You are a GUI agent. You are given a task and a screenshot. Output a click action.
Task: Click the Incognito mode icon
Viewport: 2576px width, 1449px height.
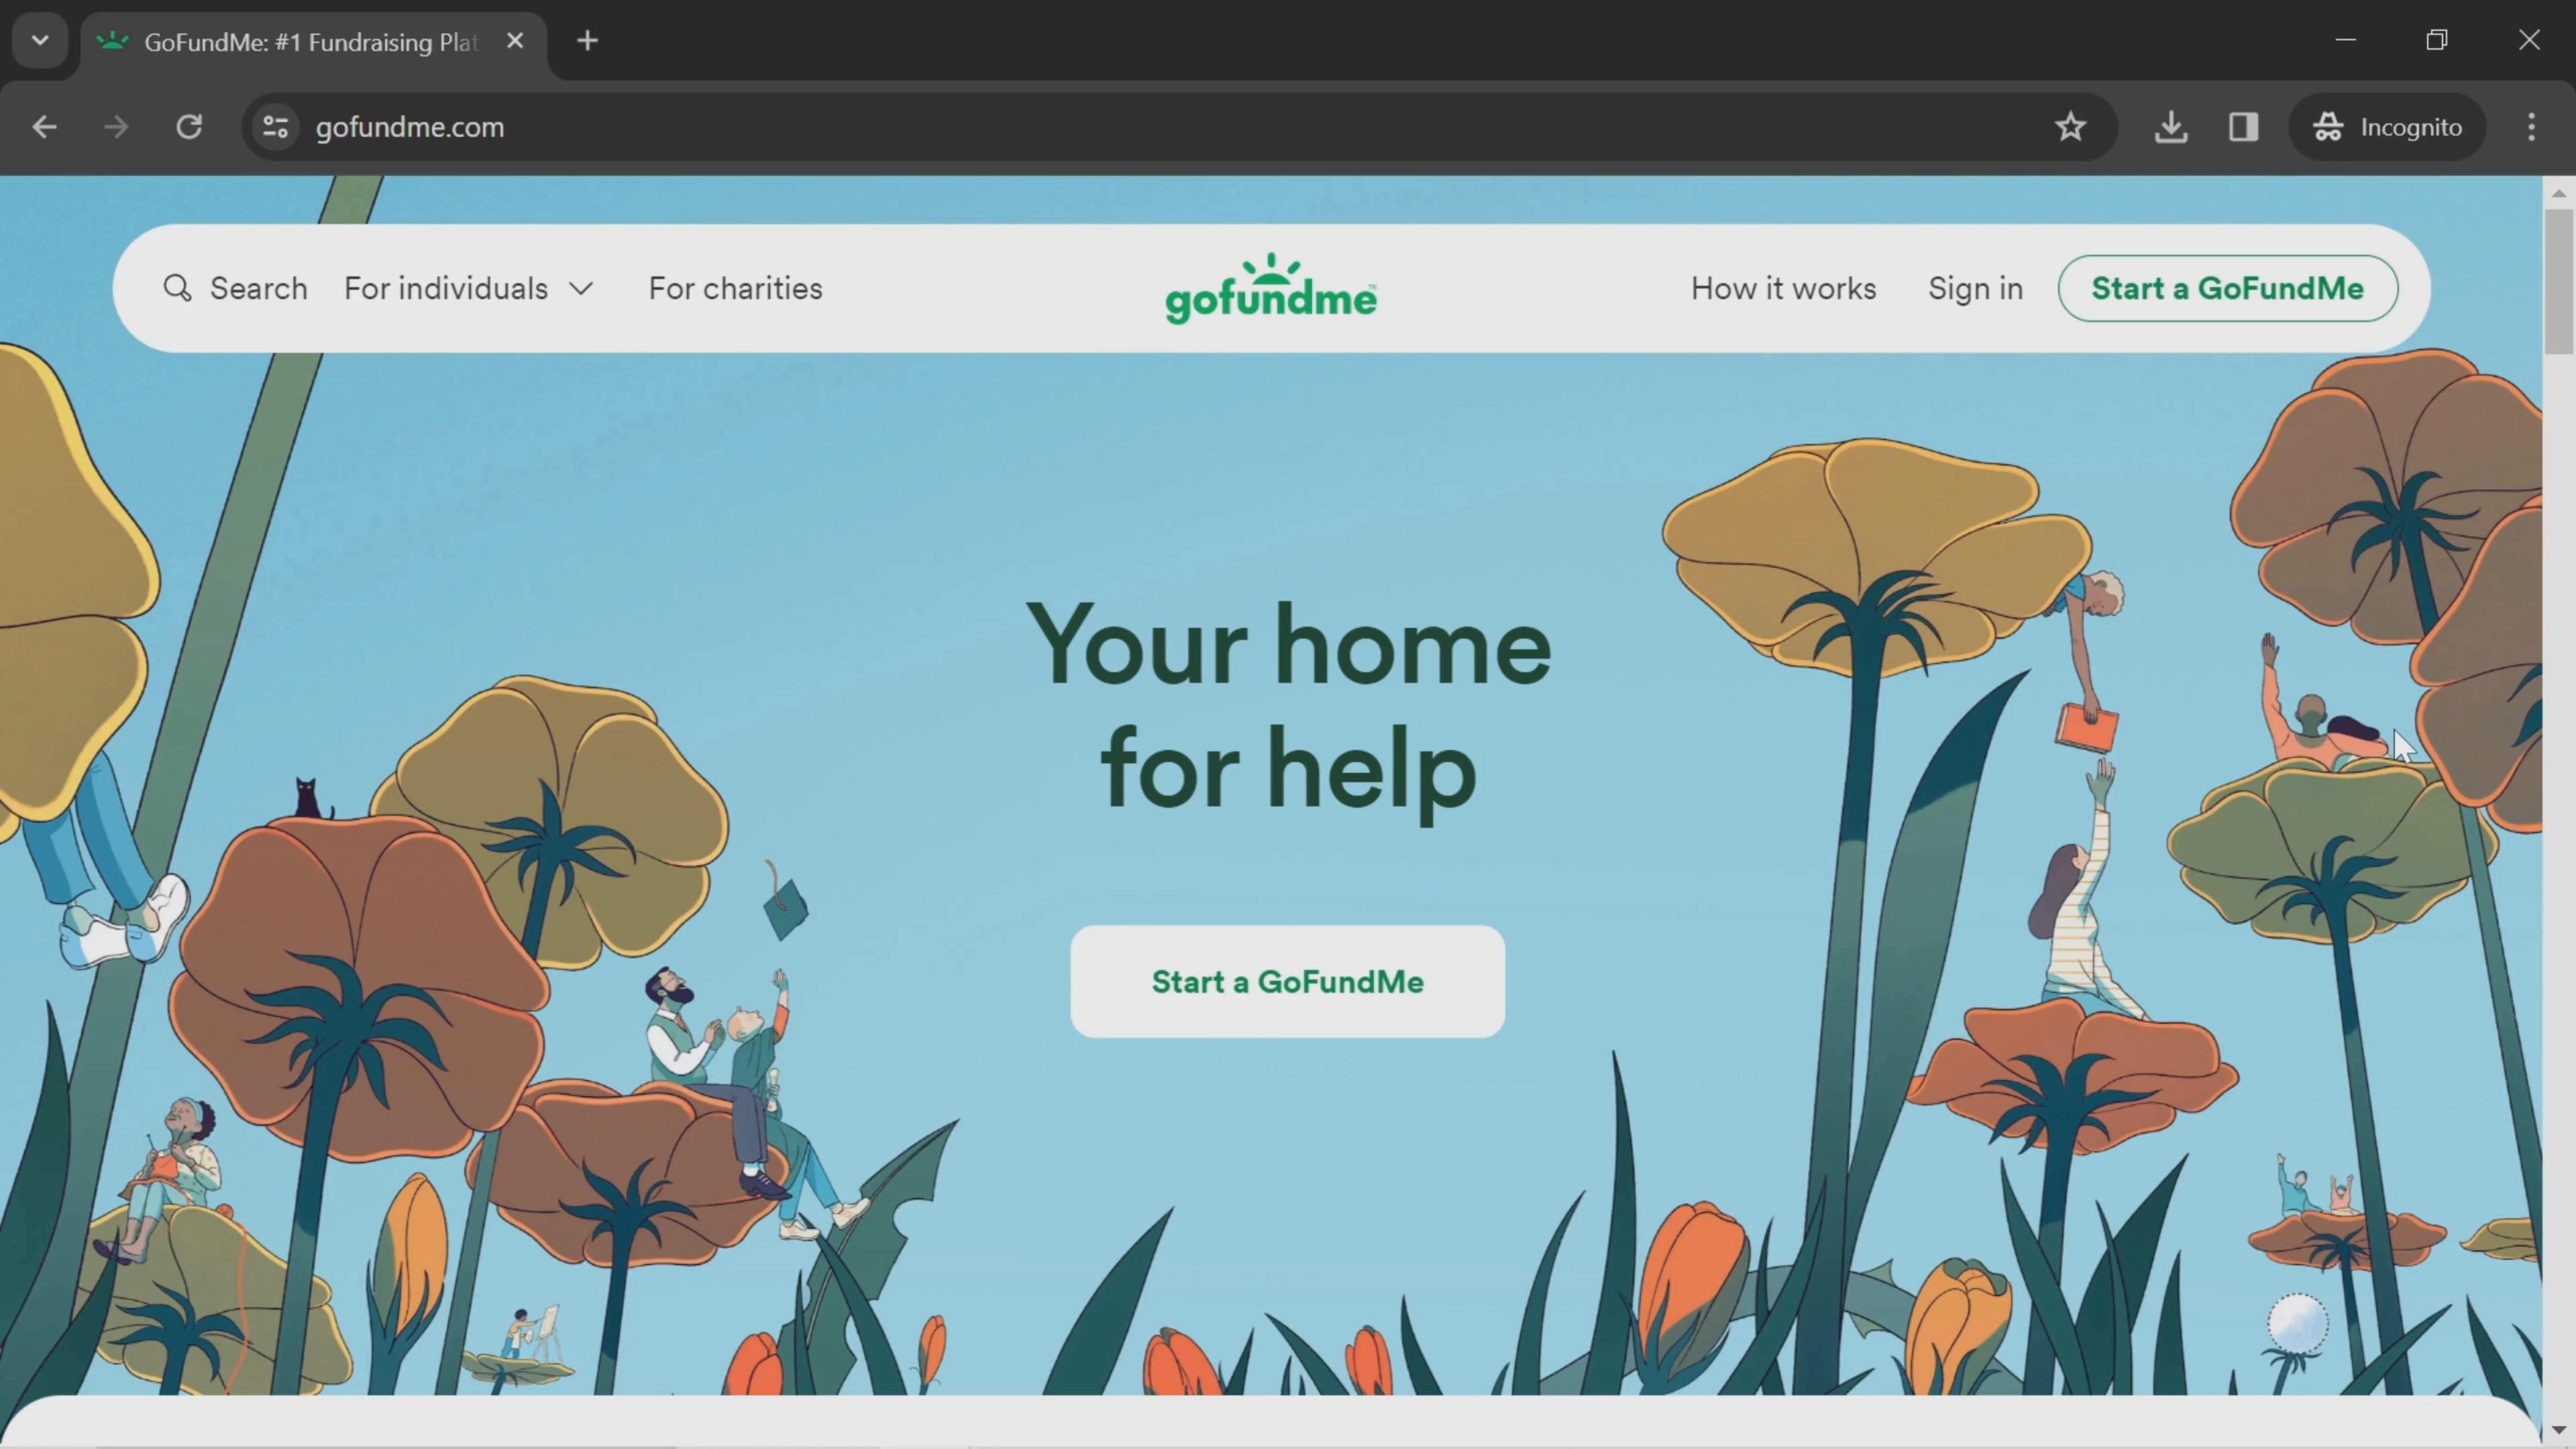(x=2330, y=125)
